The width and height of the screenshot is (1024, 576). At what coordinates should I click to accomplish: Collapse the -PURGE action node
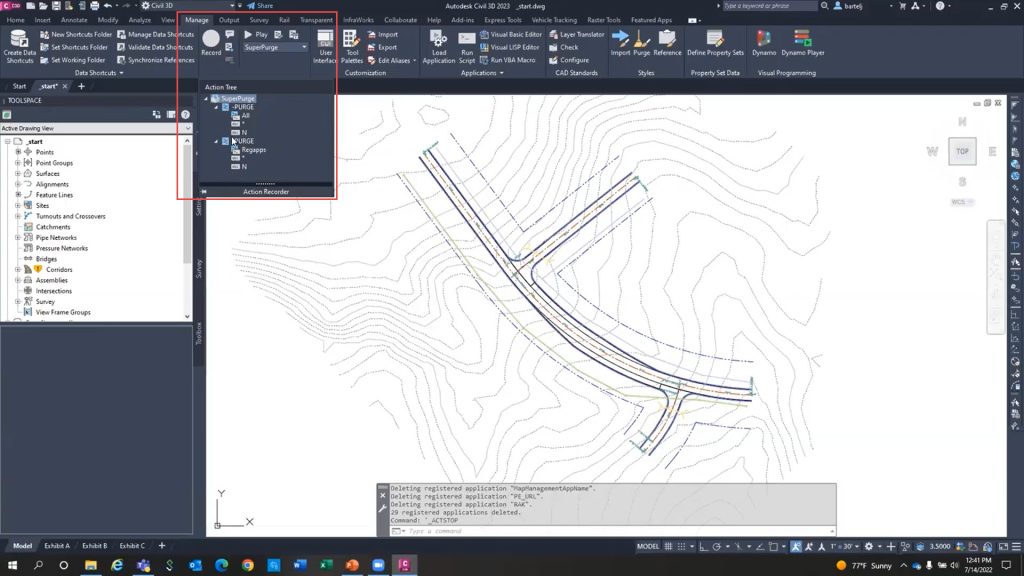tap(216, 107)
